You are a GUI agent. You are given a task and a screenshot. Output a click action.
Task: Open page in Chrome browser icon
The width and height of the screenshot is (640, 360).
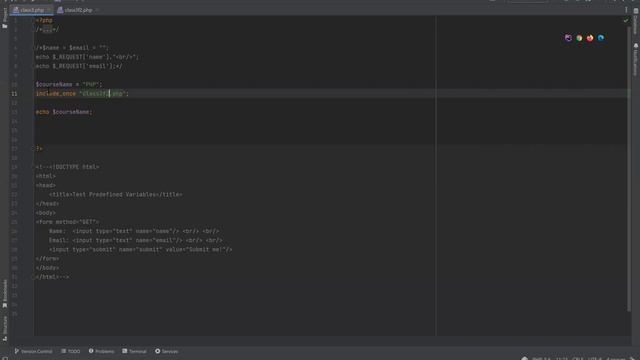click(x=579, y=38)
